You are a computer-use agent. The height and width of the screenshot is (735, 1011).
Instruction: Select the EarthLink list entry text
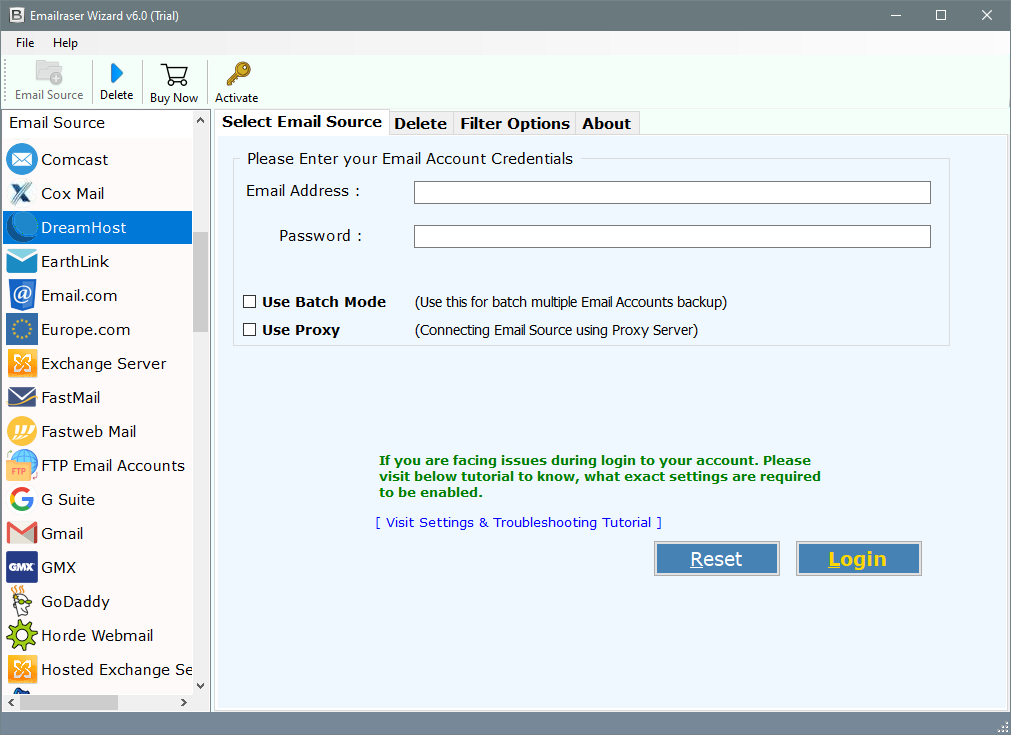[x=75, y=261]
